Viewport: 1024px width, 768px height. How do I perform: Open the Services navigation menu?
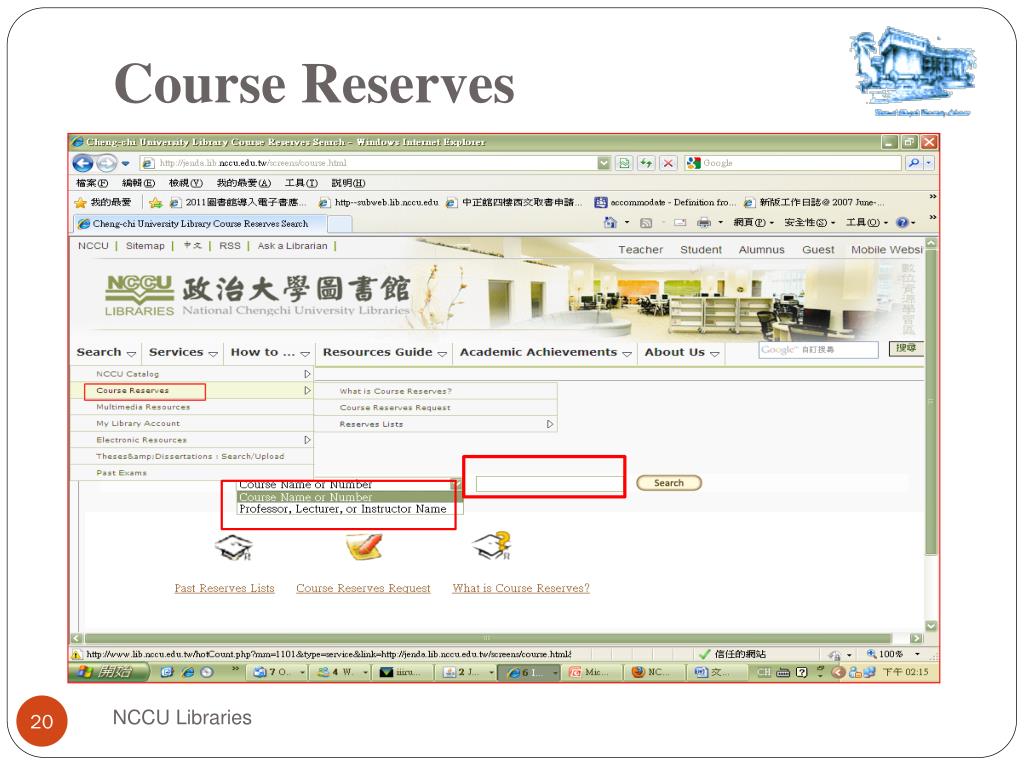point(183,352)
